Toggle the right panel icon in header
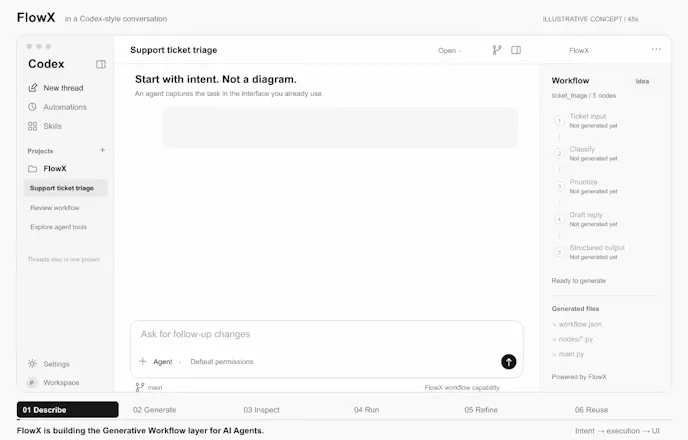 coord(516,50)
